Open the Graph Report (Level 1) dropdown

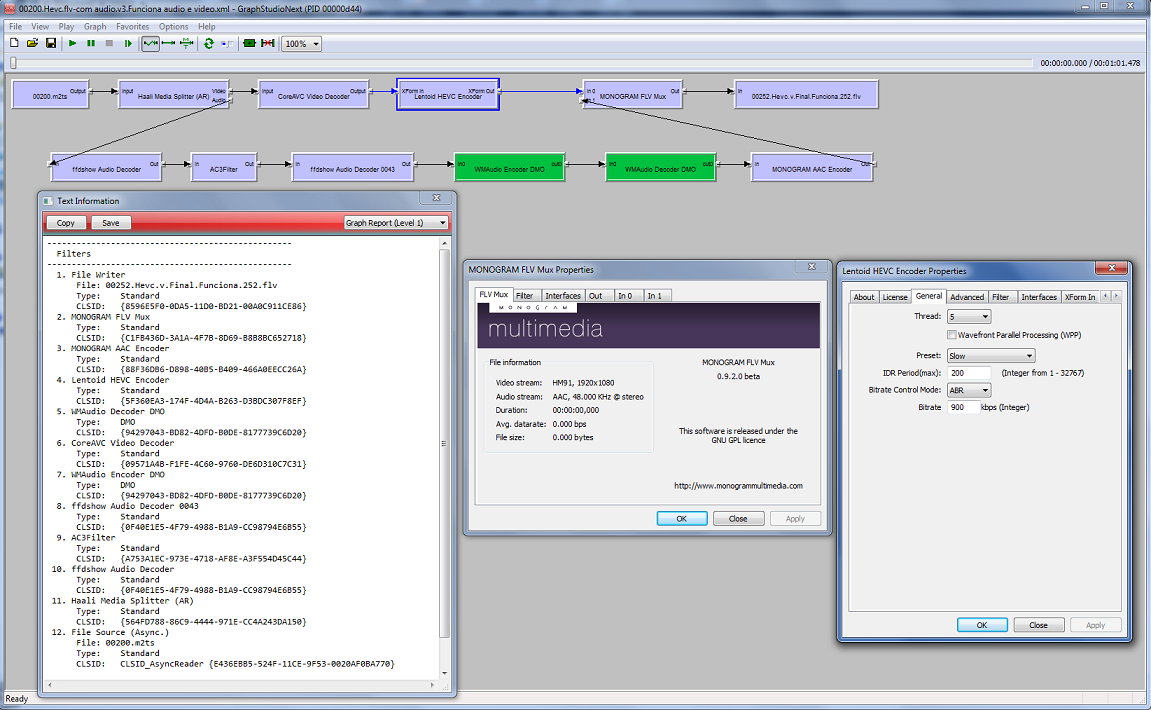pos(396,222)
